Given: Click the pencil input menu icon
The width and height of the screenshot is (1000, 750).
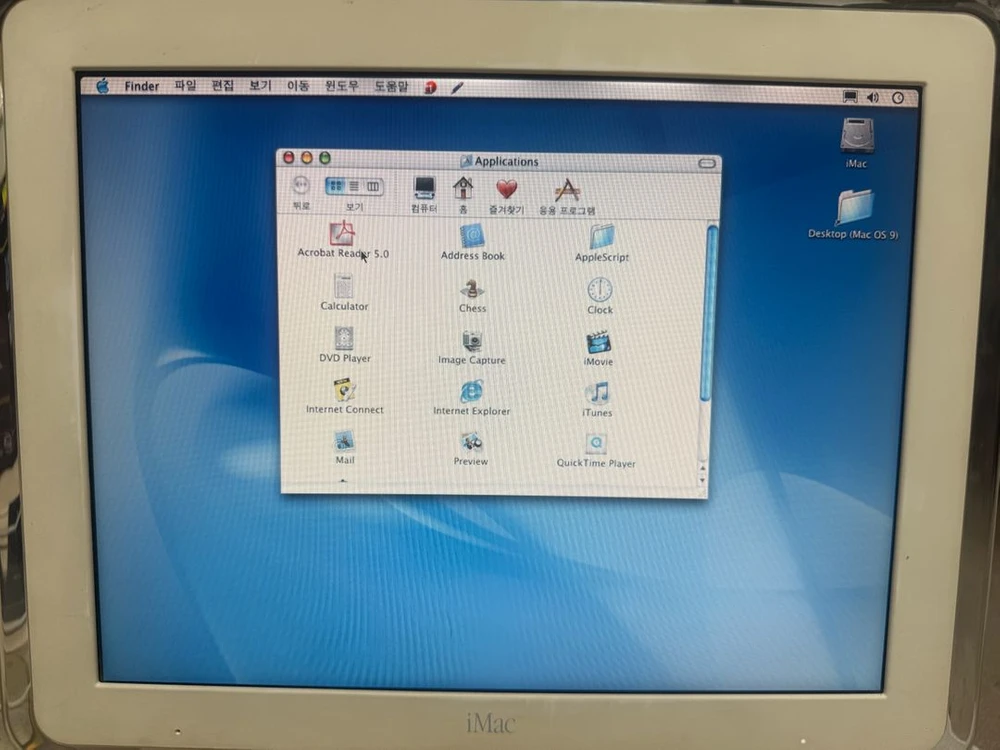Looking at the screenshot, I should coord(457,88).
